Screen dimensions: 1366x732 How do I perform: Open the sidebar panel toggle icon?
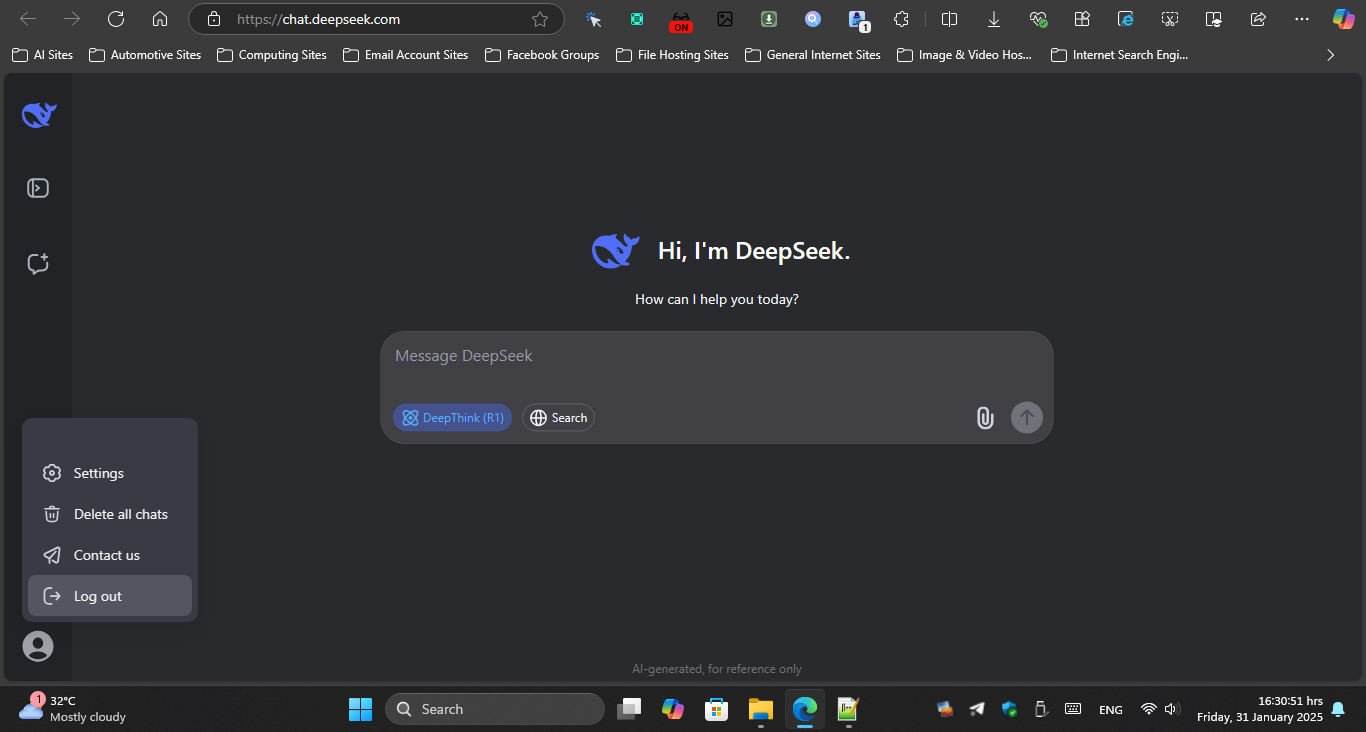click(38, 188)
